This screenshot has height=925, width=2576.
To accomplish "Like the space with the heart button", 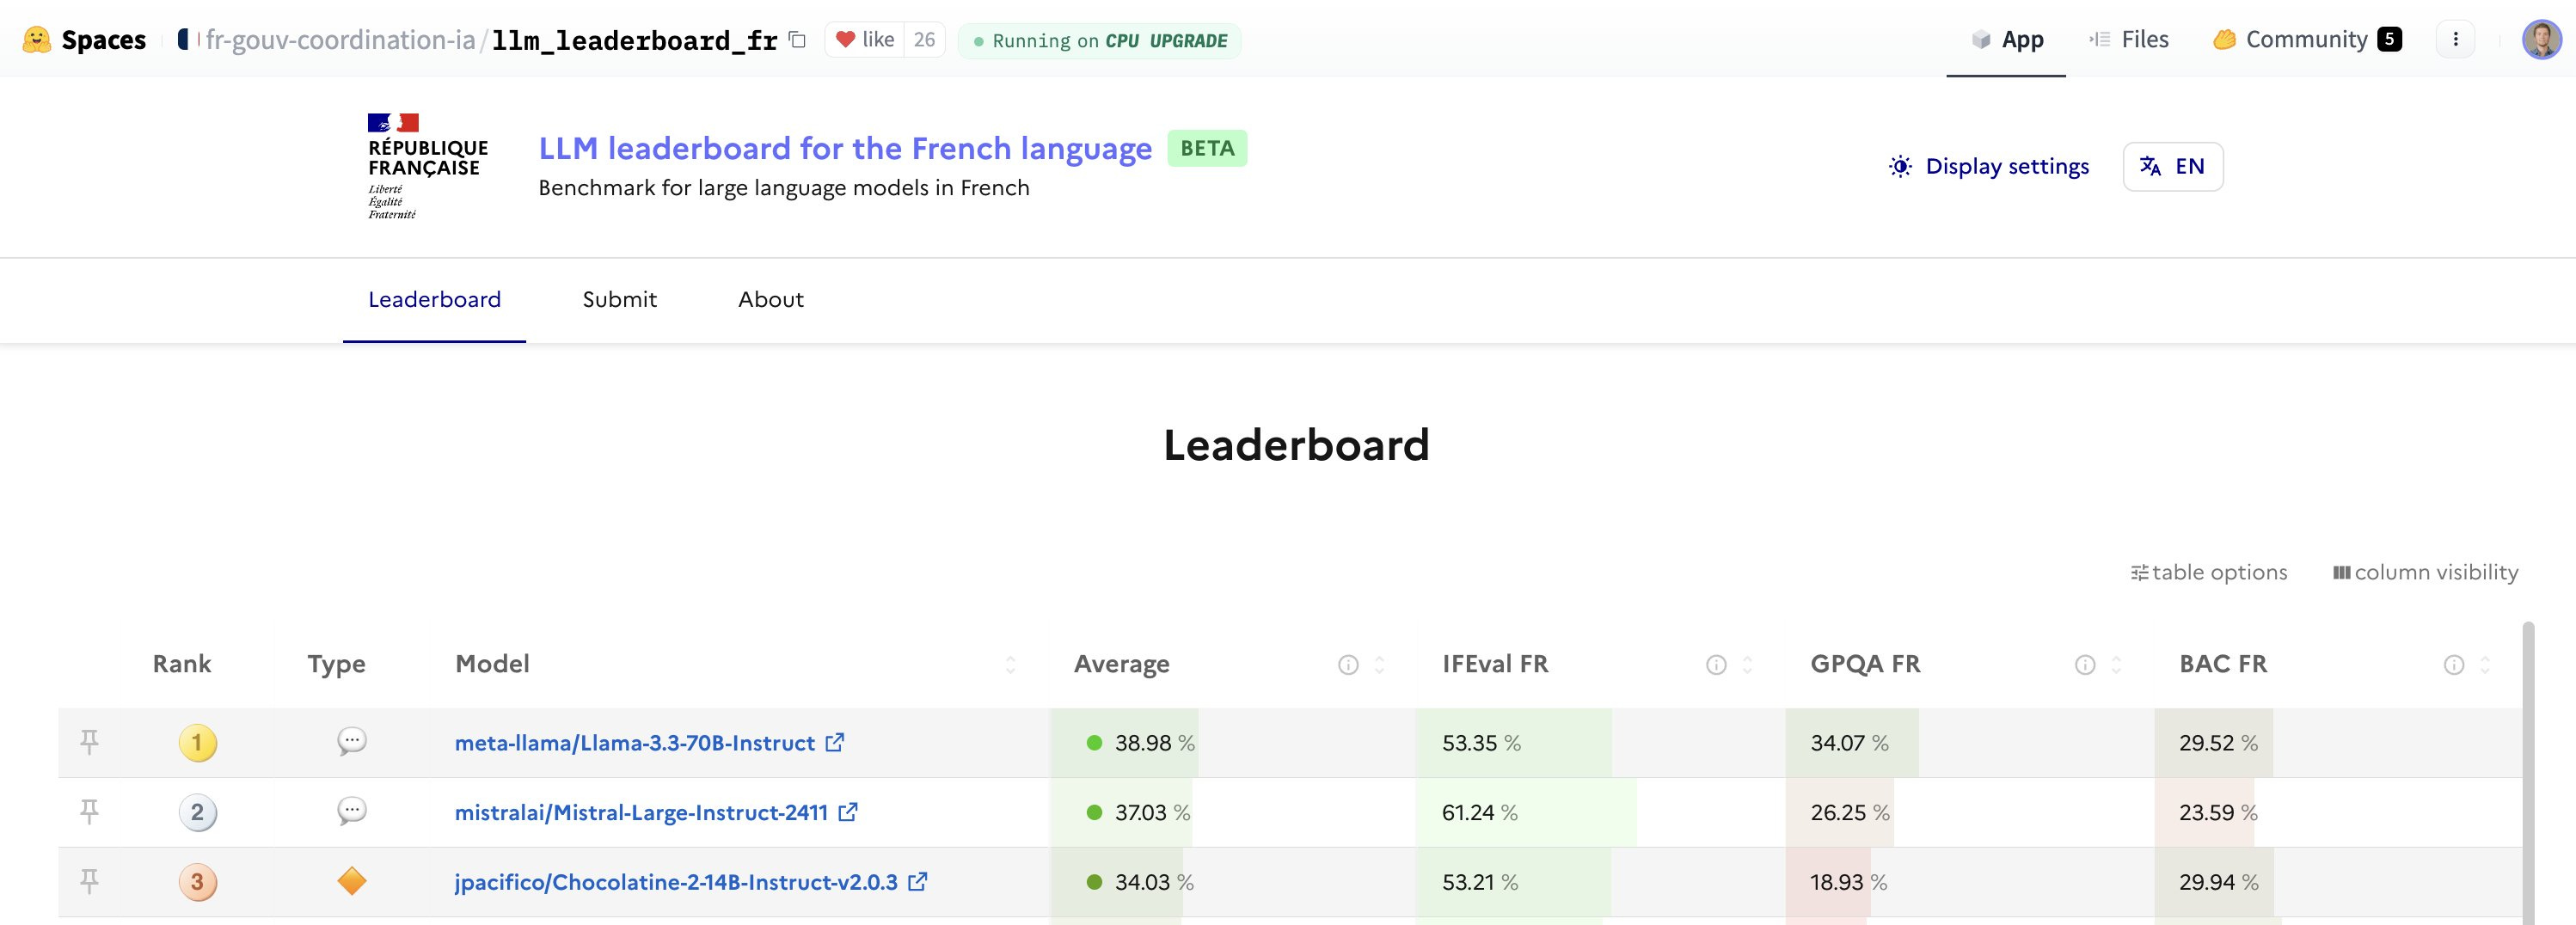I will [x=865, y=40].
